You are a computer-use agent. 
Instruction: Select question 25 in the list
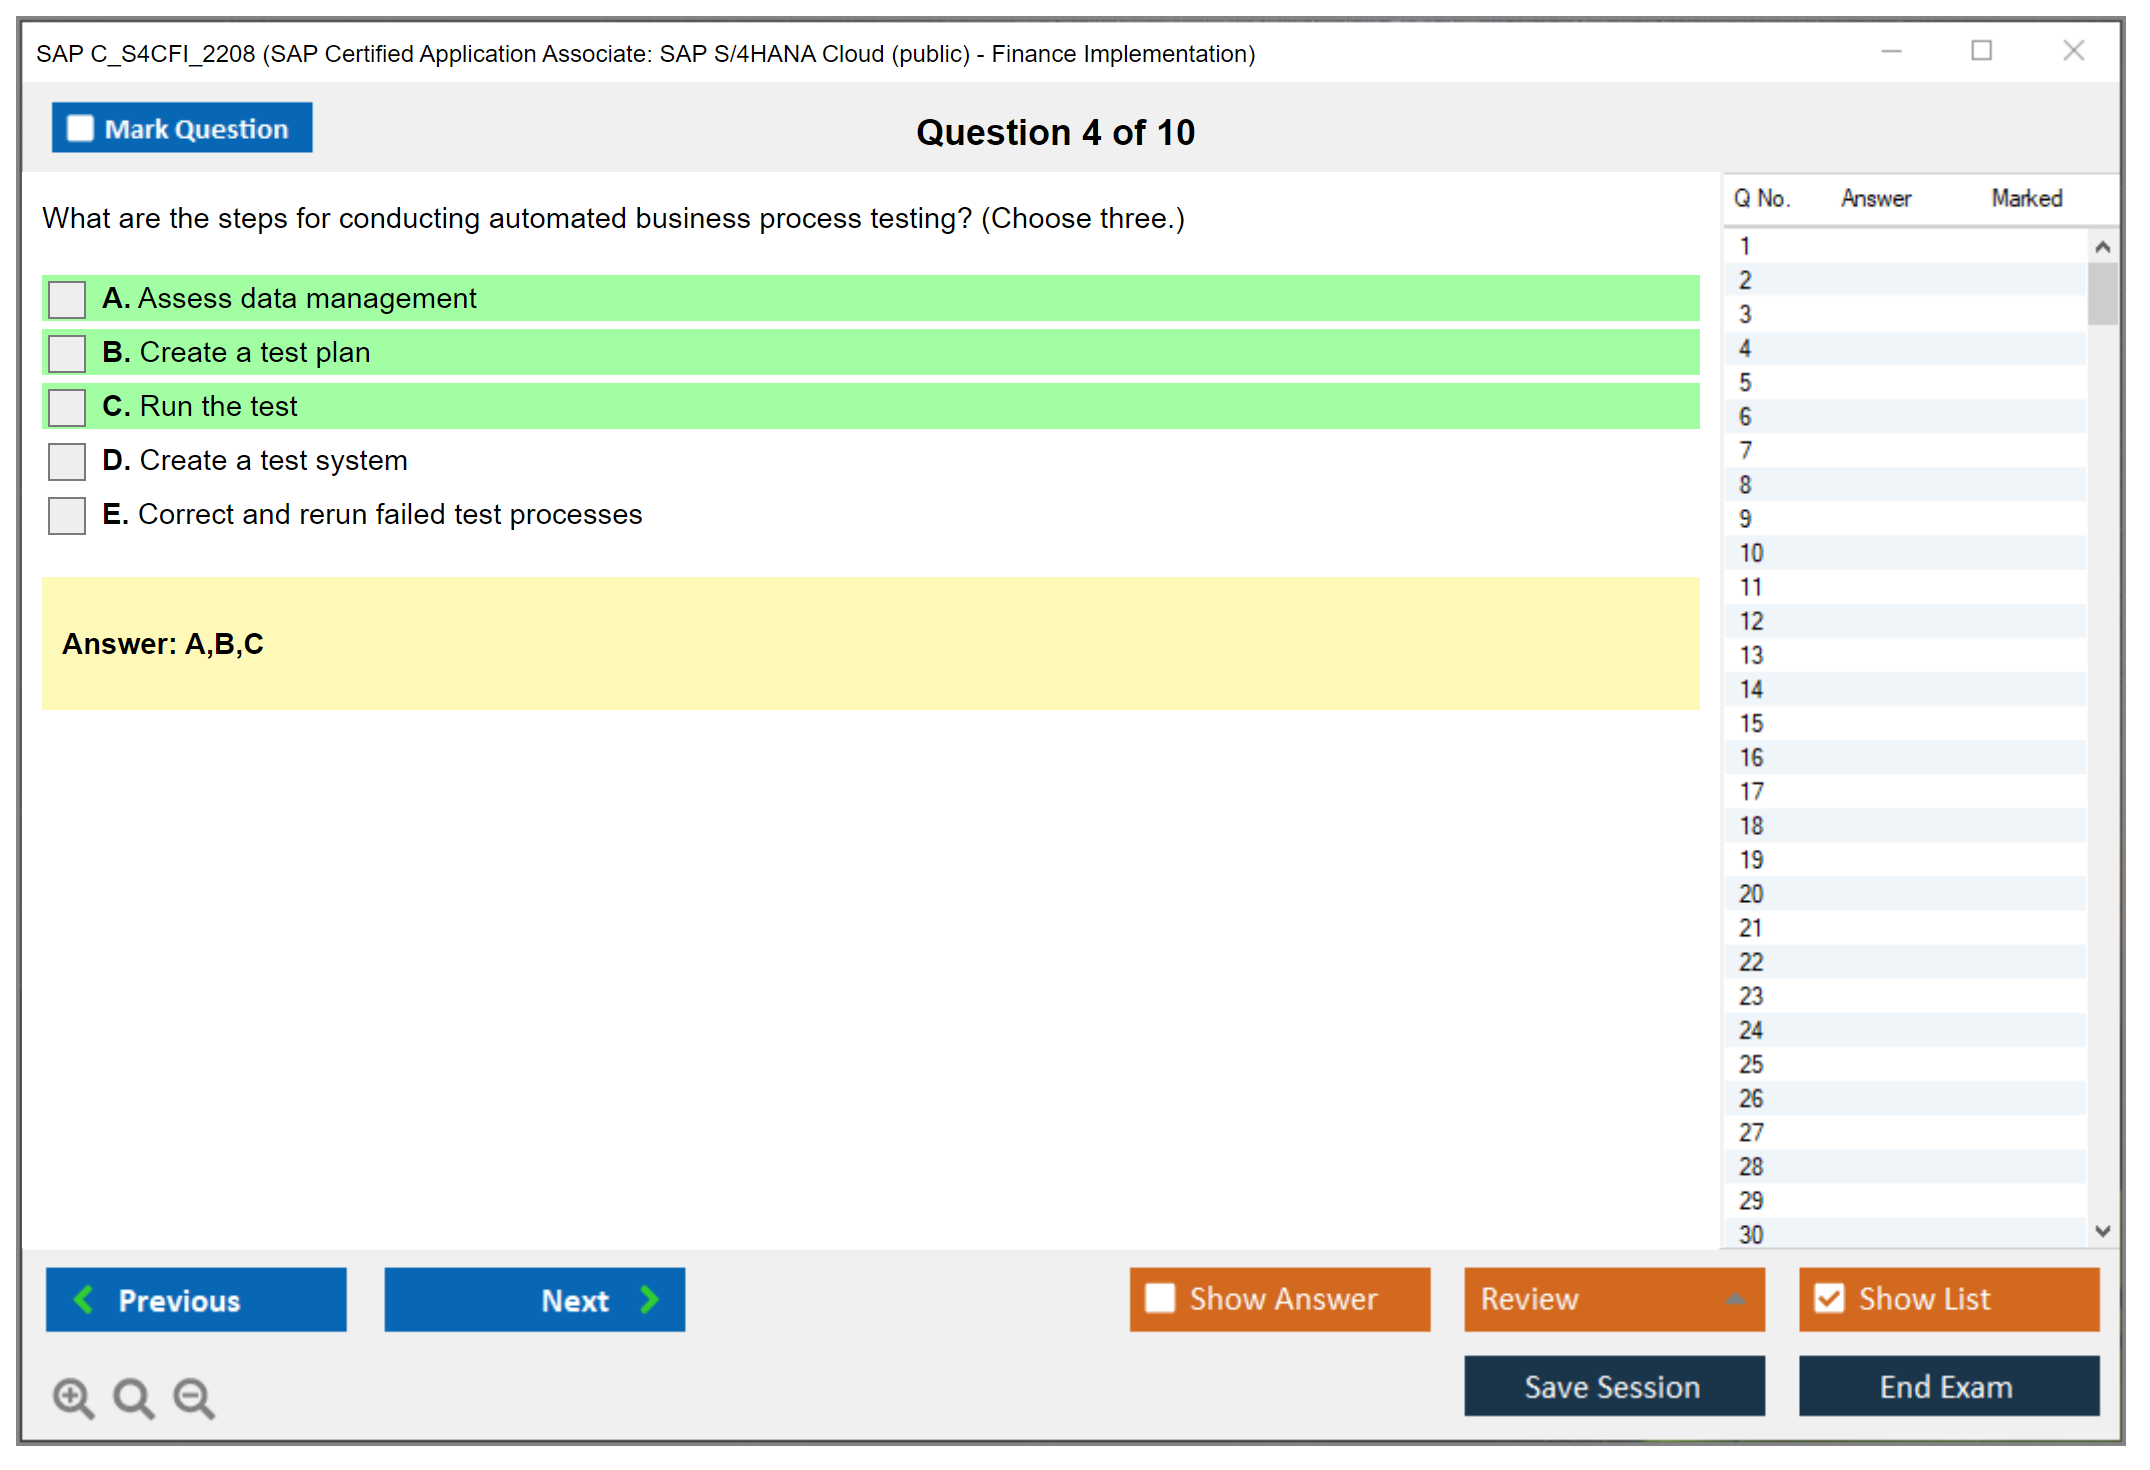(x=1751, y=1064)
